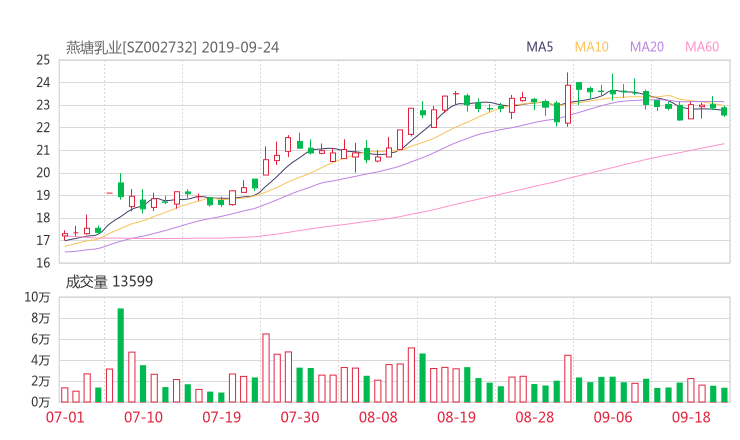Click the 20 price axis label

[43, 173]
